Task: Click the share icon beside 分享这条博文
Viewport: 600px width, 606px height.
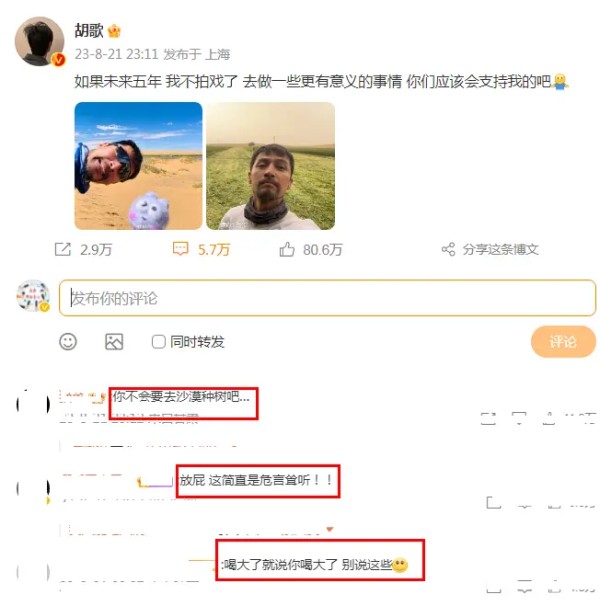Action: [448, 249]
